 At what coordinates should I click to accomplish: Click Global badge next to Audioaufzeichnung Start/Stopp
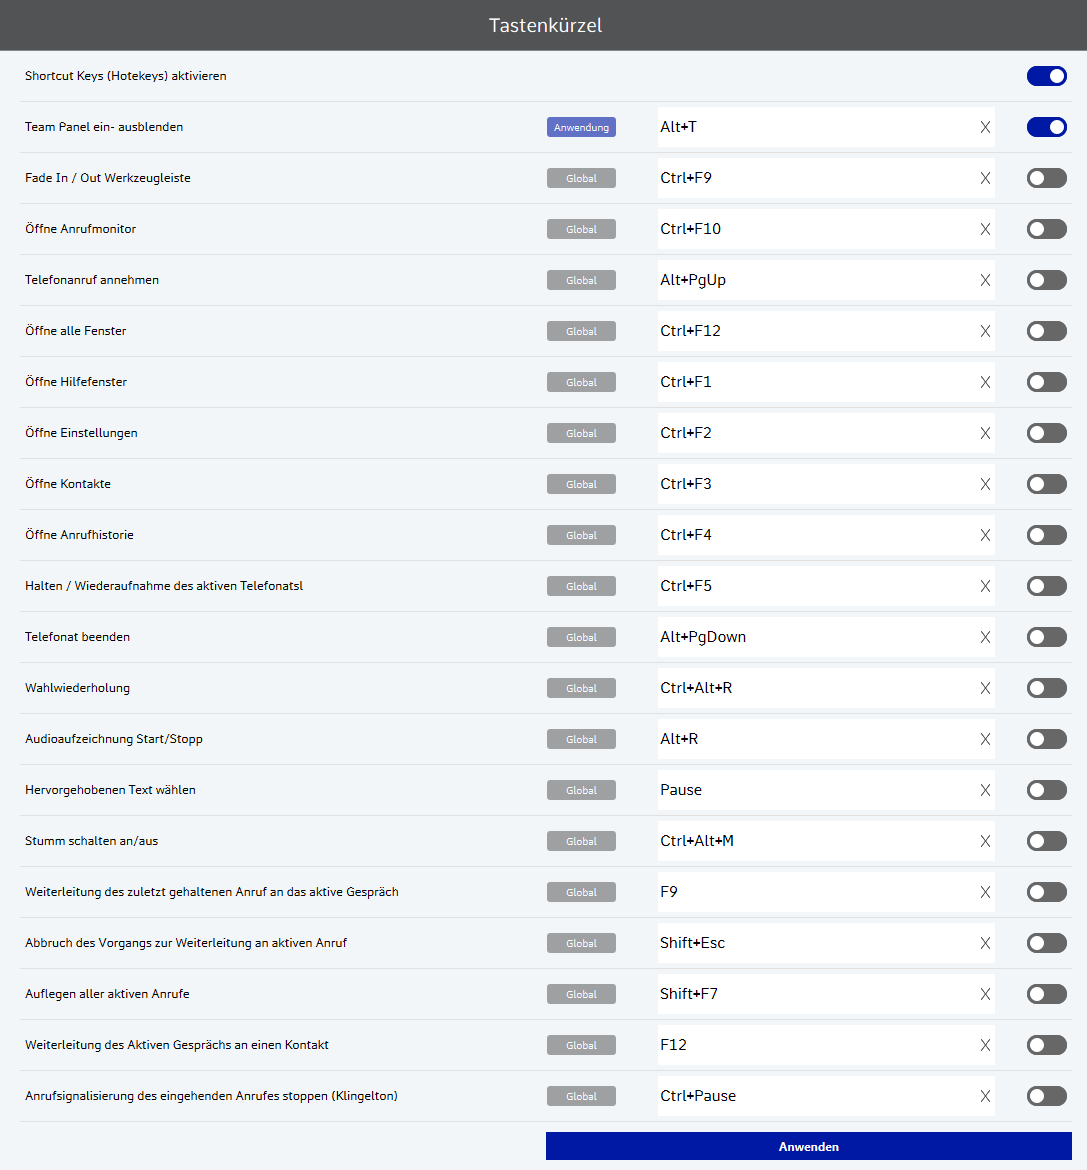(x=581, y=739)
